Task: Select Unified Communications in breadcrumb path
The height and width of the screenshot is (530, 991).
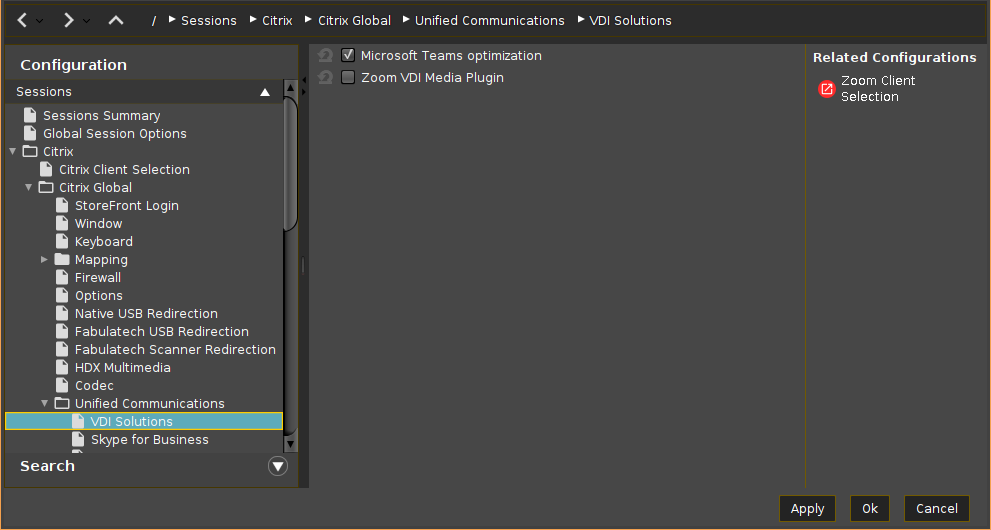Action: click(x=489, y=21)
